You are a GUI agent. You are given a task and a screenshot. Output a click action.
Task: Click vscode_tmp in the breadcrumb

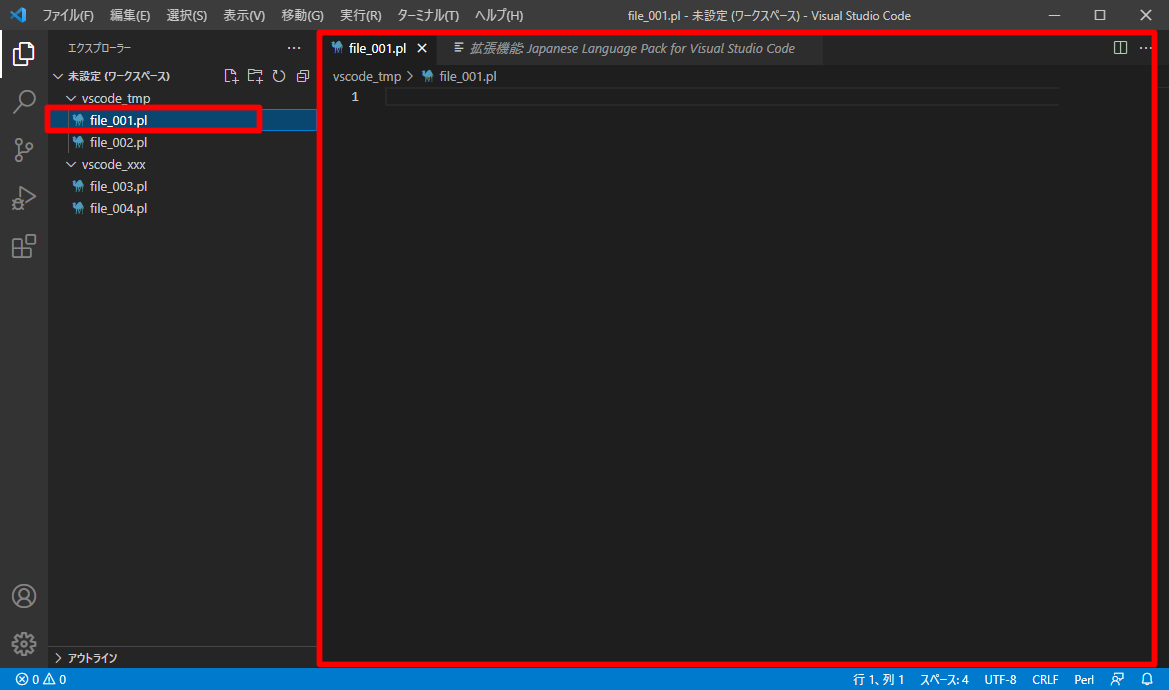367,76
